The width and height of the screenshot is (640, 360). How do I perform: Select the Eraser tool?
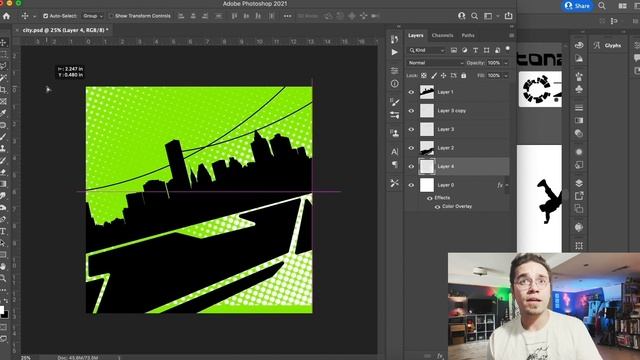coord(3,172)
